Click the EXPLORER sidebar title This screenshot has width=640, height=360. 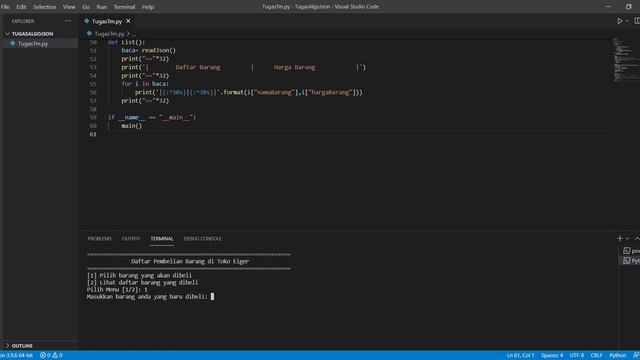coord(23,21)
